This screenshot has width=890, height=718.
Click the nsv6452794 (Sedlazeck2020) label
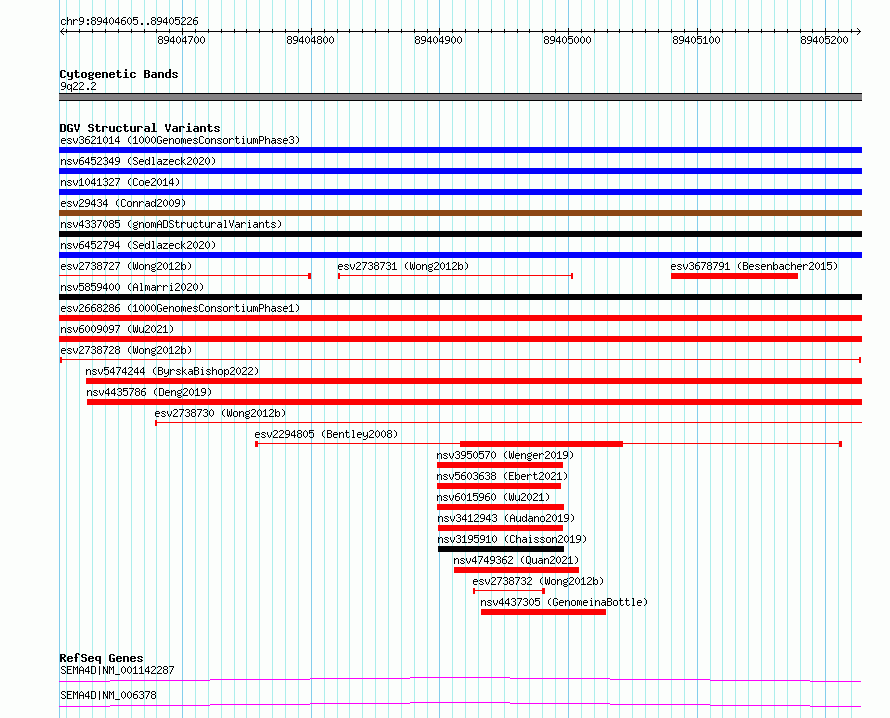tap(138, 245)
